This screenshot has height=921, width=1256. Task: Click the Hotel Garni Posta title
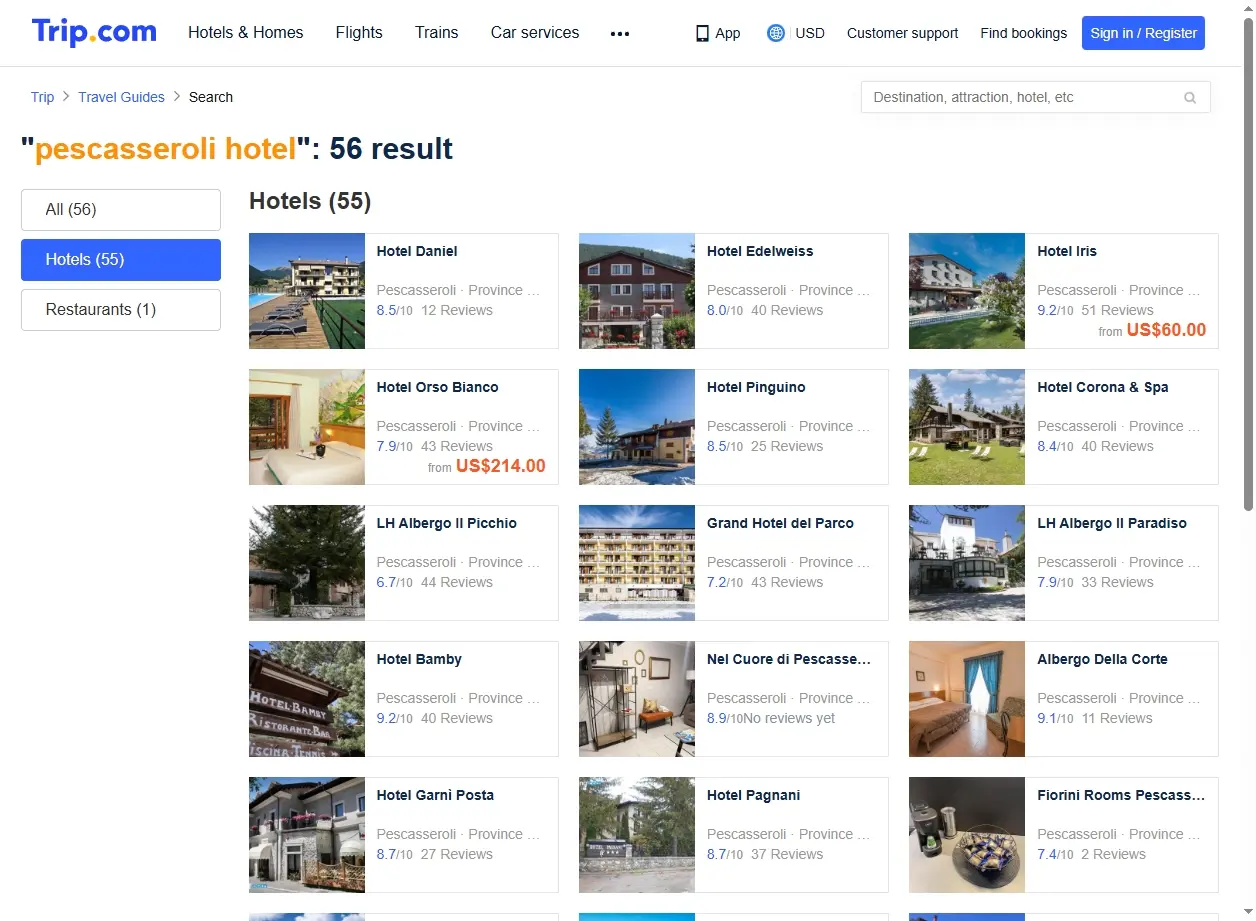pos(435,795)
